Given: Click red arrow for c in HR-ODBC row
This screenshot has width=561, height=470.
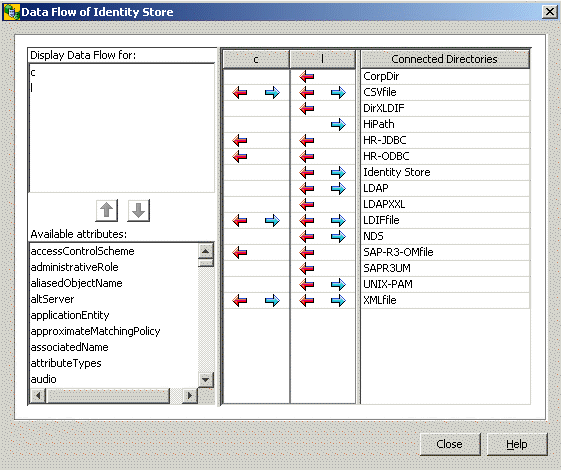Looking at the screenshot, I should (x=240, y=156).
